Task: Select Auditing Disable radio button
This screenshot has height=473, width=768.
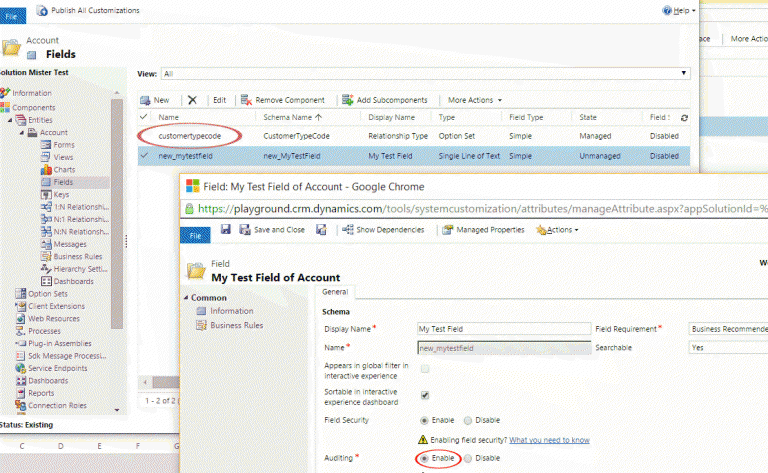Action: pos(468,458)
